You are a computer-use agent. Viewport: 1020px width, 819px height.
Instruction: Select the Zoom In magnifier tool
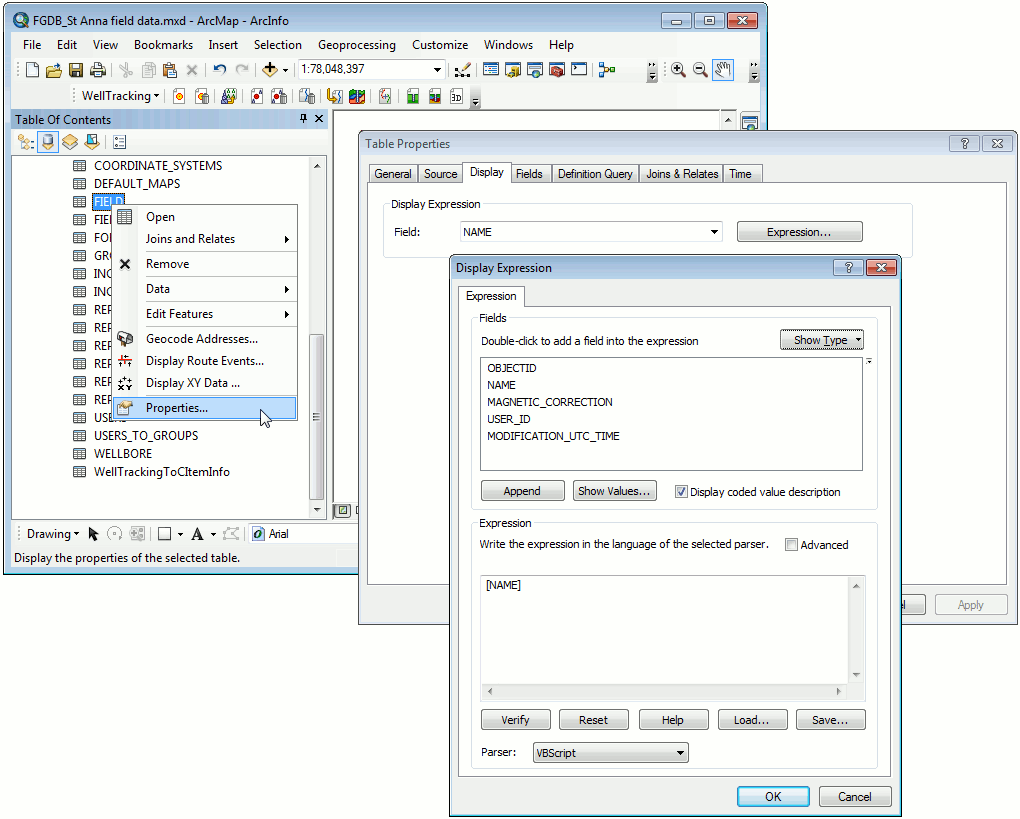[678, 70]
